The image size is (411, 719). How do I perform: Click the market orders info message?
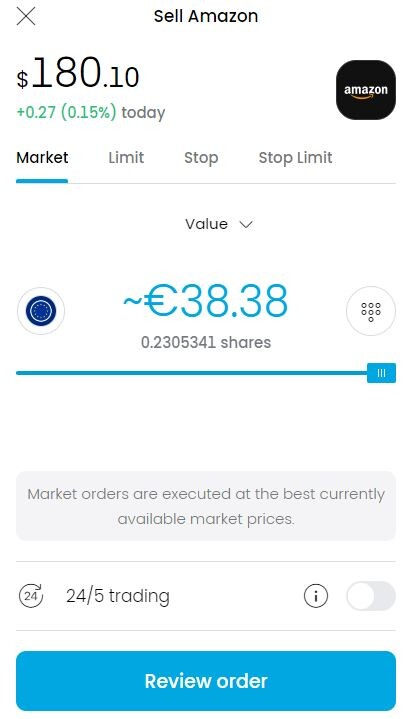click(x=206, y=506)
